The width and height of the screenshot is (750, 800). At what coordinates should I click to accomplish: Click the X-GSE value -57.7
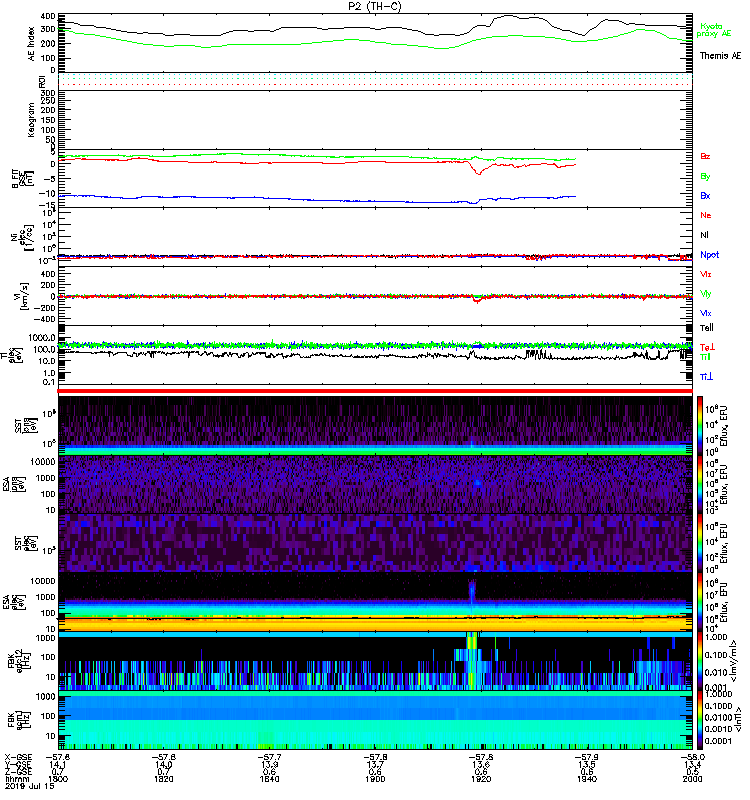tap(269, 757)
